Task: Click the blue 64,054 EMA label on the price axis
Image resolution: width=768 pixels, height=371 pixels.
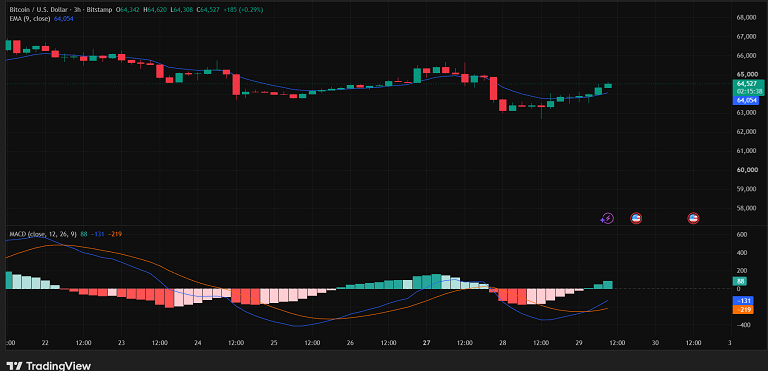Action: click(745, 100)
